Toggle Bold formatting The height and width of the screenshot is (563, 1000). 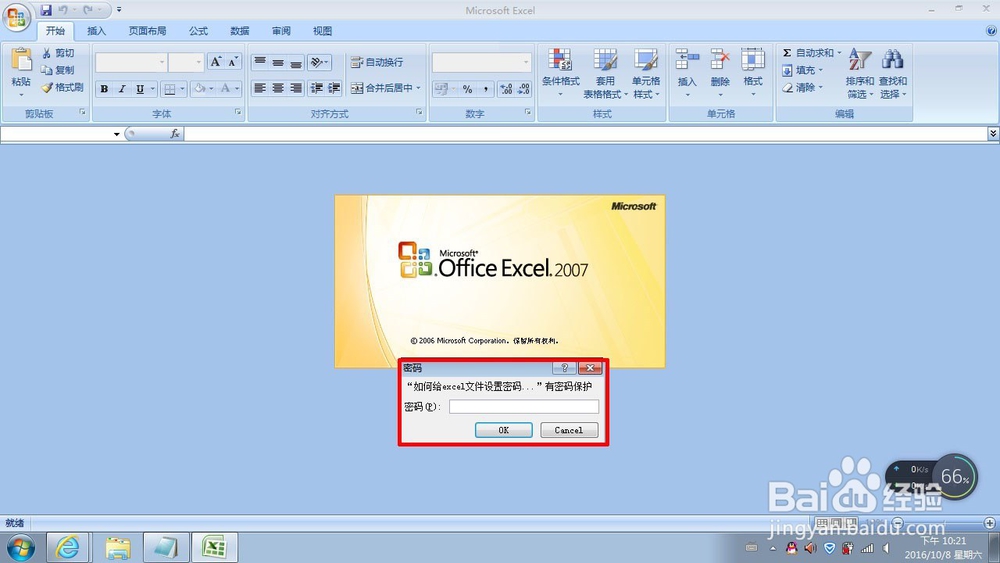click(104, 89)
